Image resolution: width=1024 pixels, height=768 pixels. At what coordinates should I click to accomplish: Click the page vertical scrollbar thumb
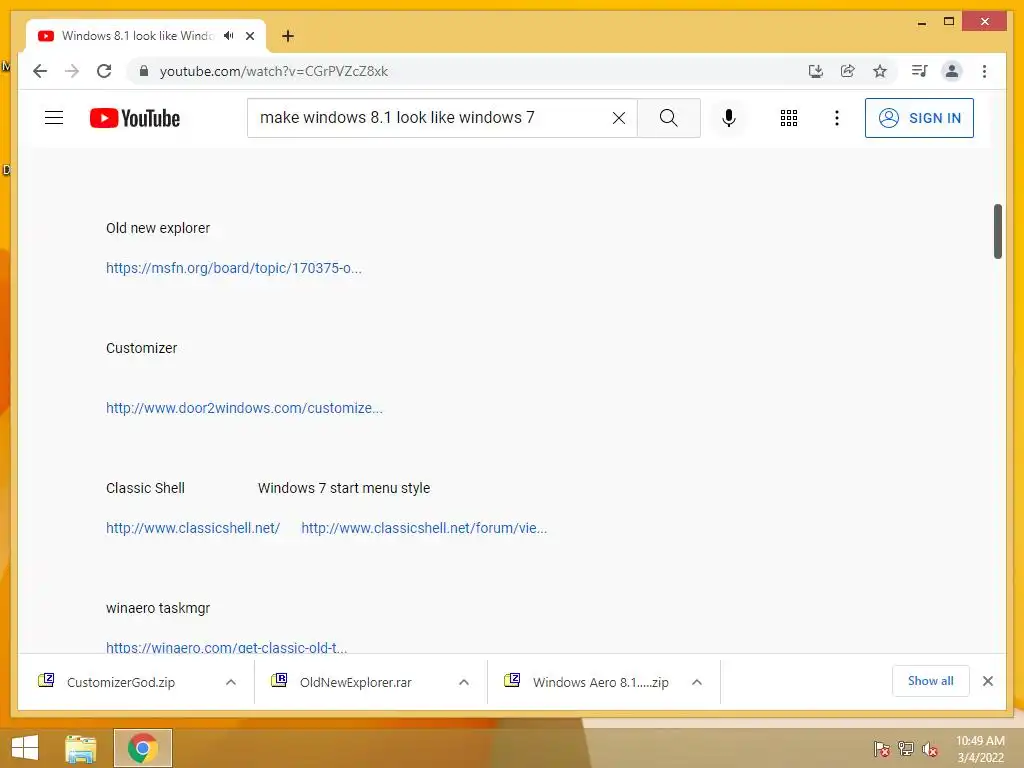coord(998,232)
